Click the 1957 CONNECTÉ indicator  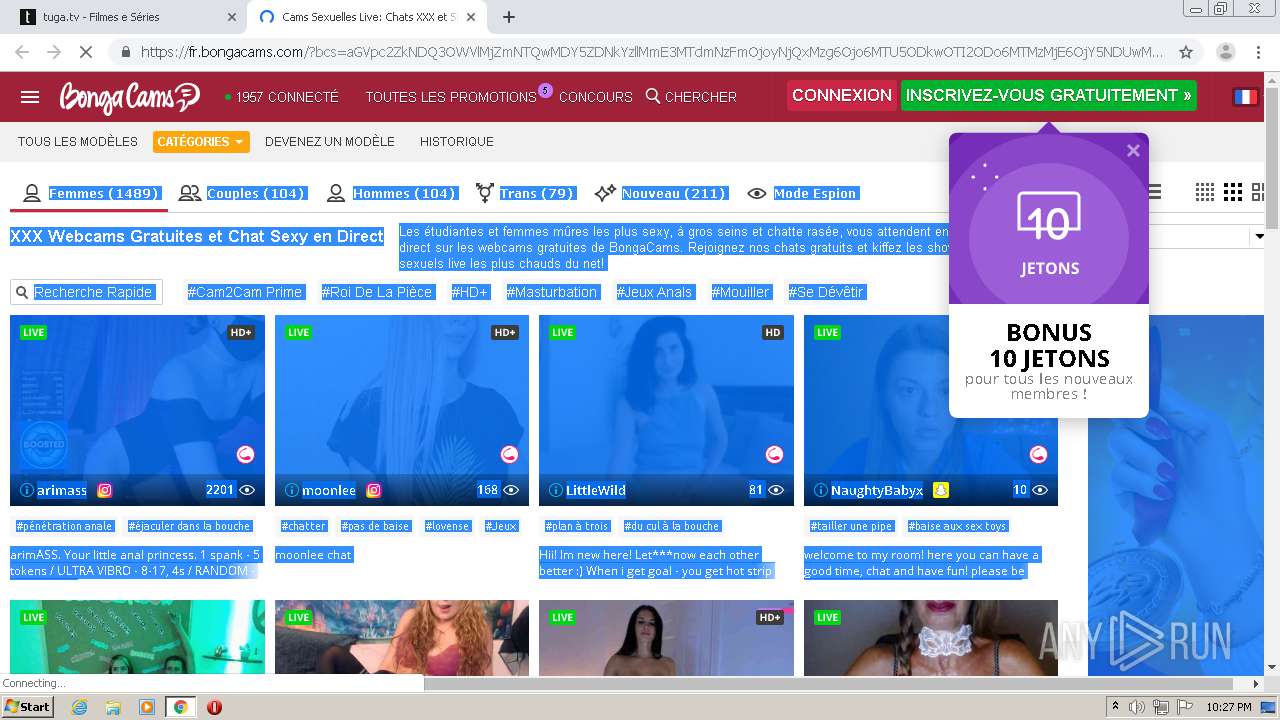[x=282, y=97]
